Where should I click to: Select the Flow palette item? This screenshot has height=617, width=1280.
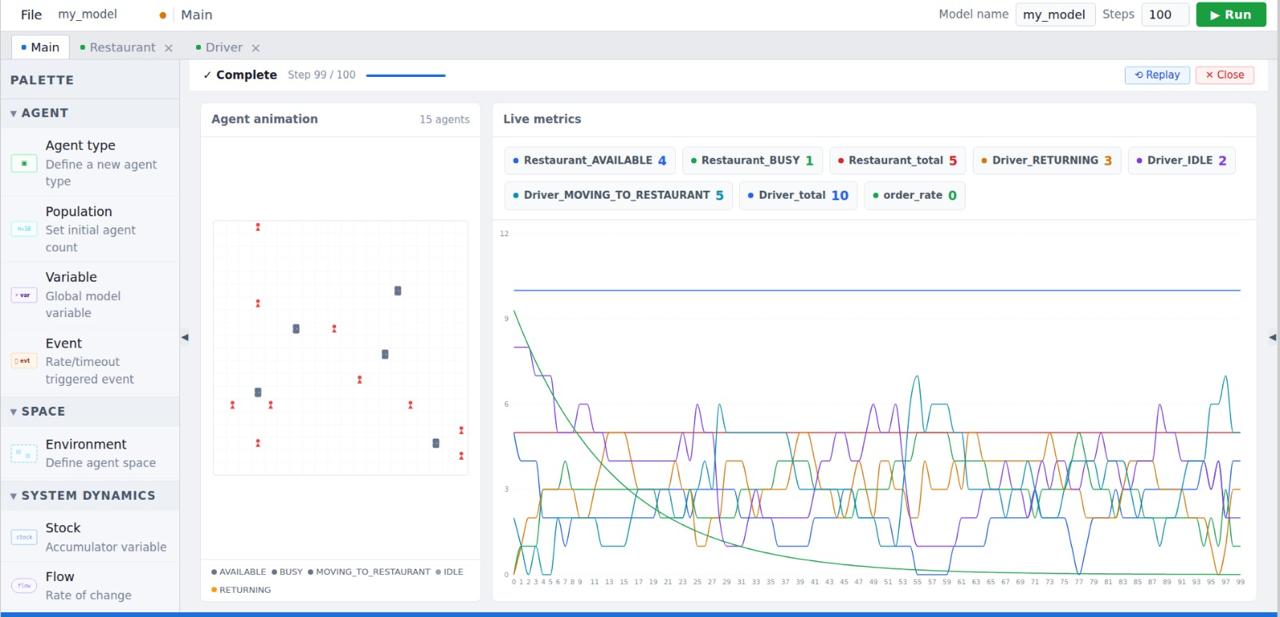90,585
